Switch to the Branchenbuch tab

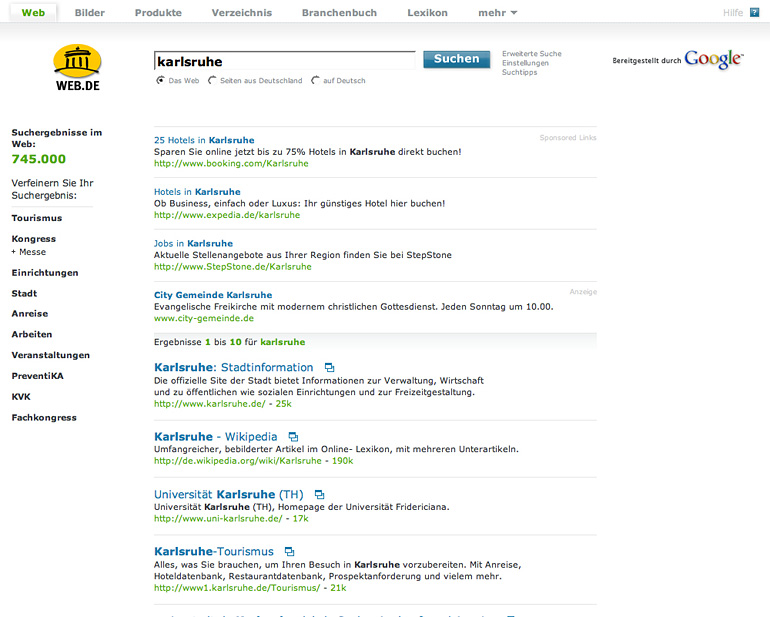pyautogui.click(x=339, y=13)
